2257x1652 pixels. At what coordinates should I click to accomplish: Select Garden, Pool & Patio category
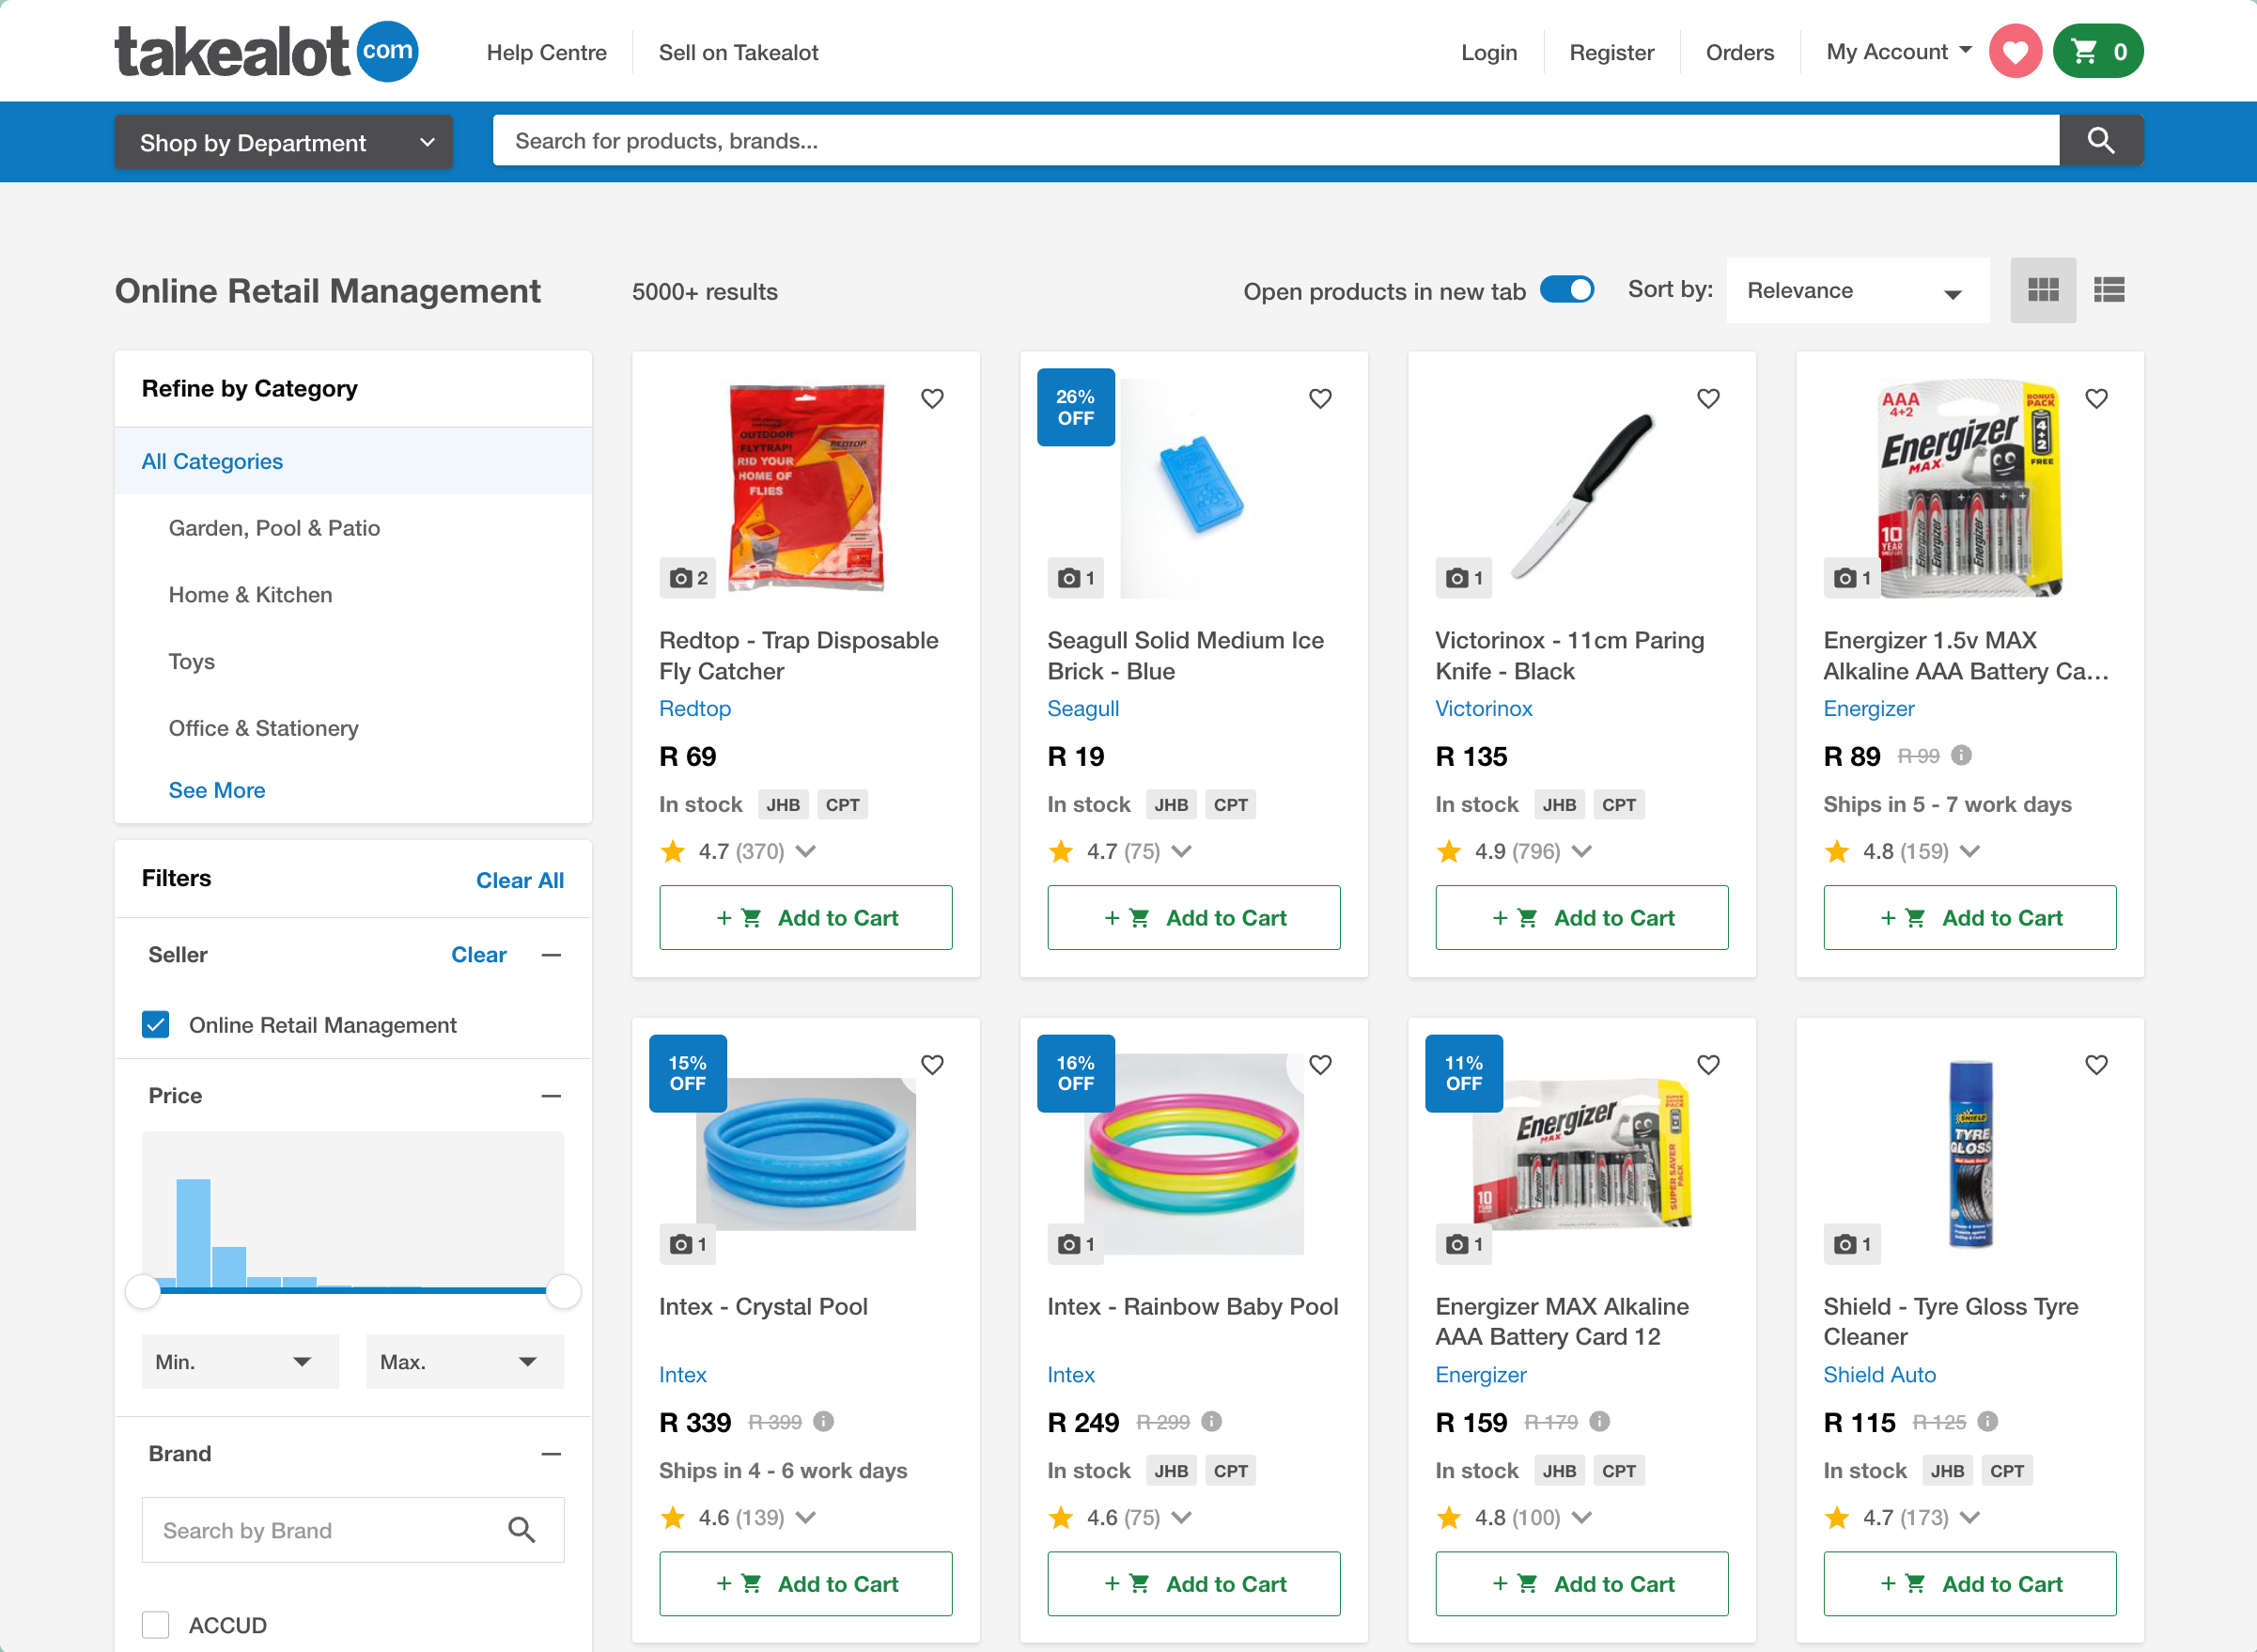[274, 528]
